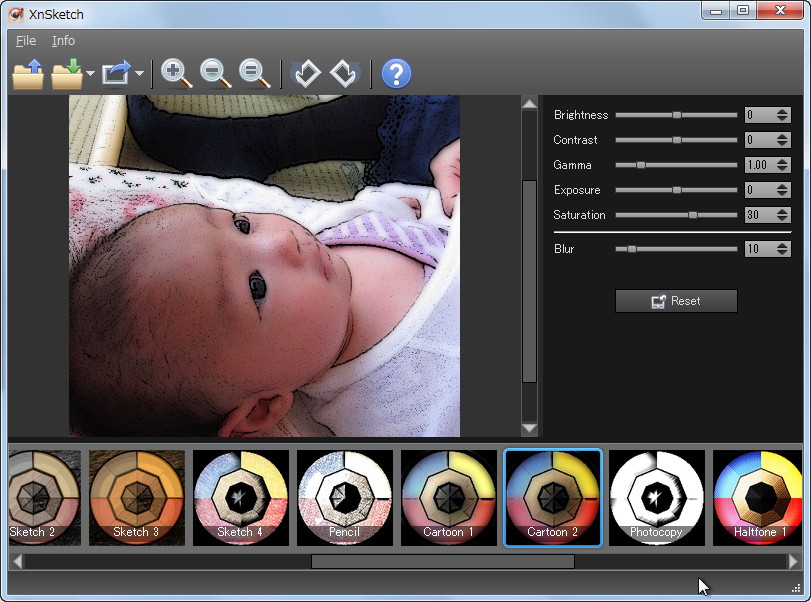
Task: Select the Photocopy effect thumbnail
Action: point(657,498)
